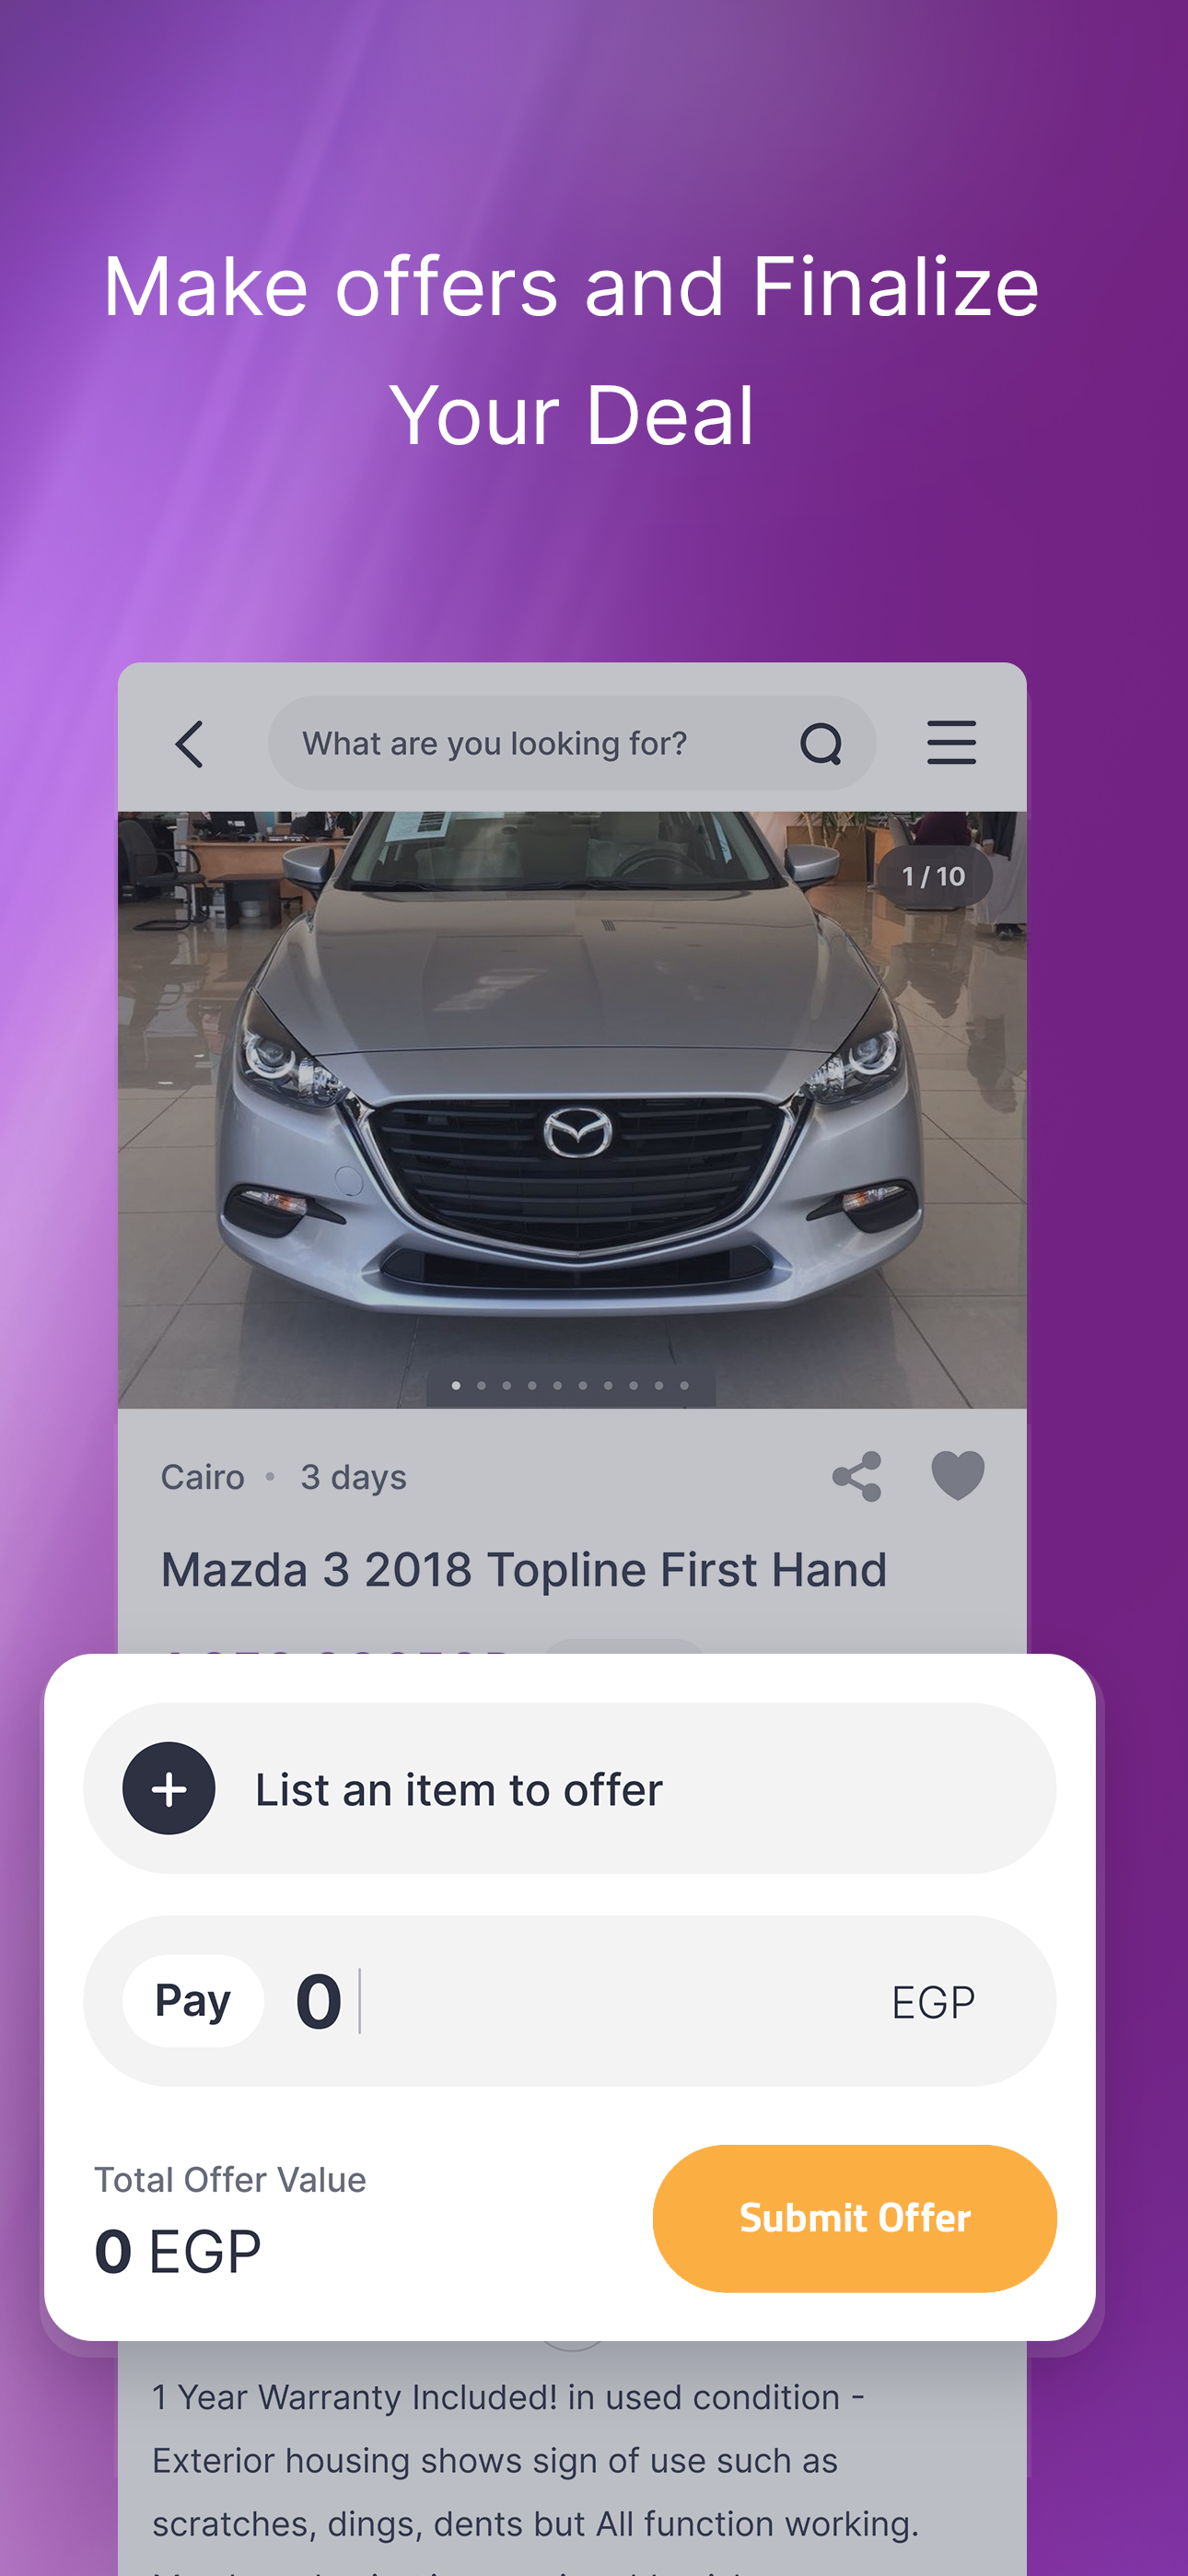
Task: Tap the 'List an item to offer' row
Action: 570,1788
